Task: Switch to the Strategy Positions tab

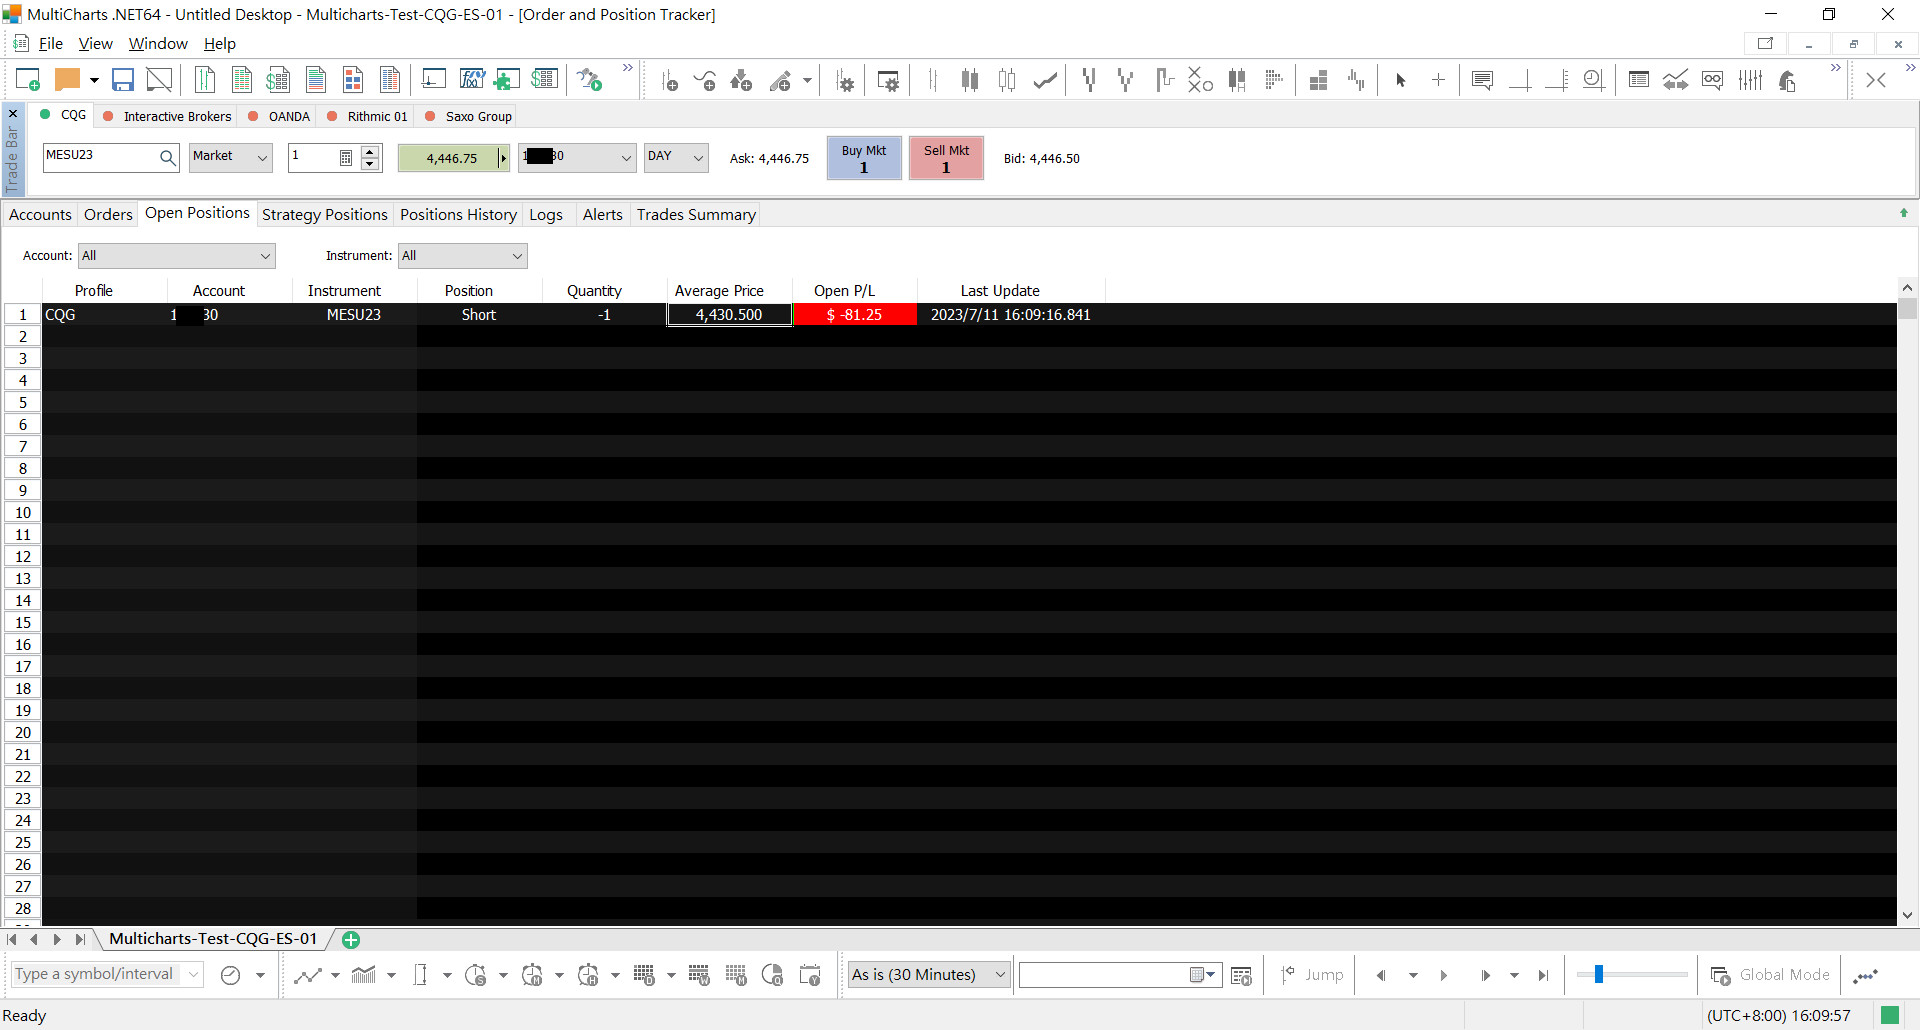Action: [x=325, y=215]
